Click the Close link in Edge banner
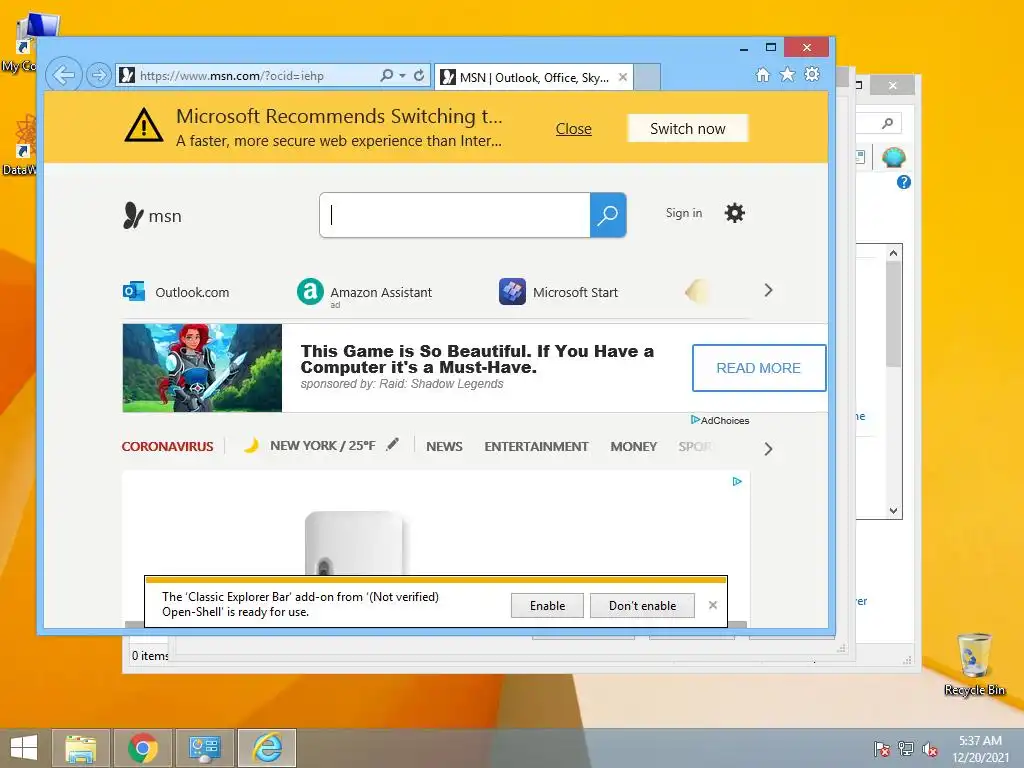 pyautogui.click(x=573, y=129)
